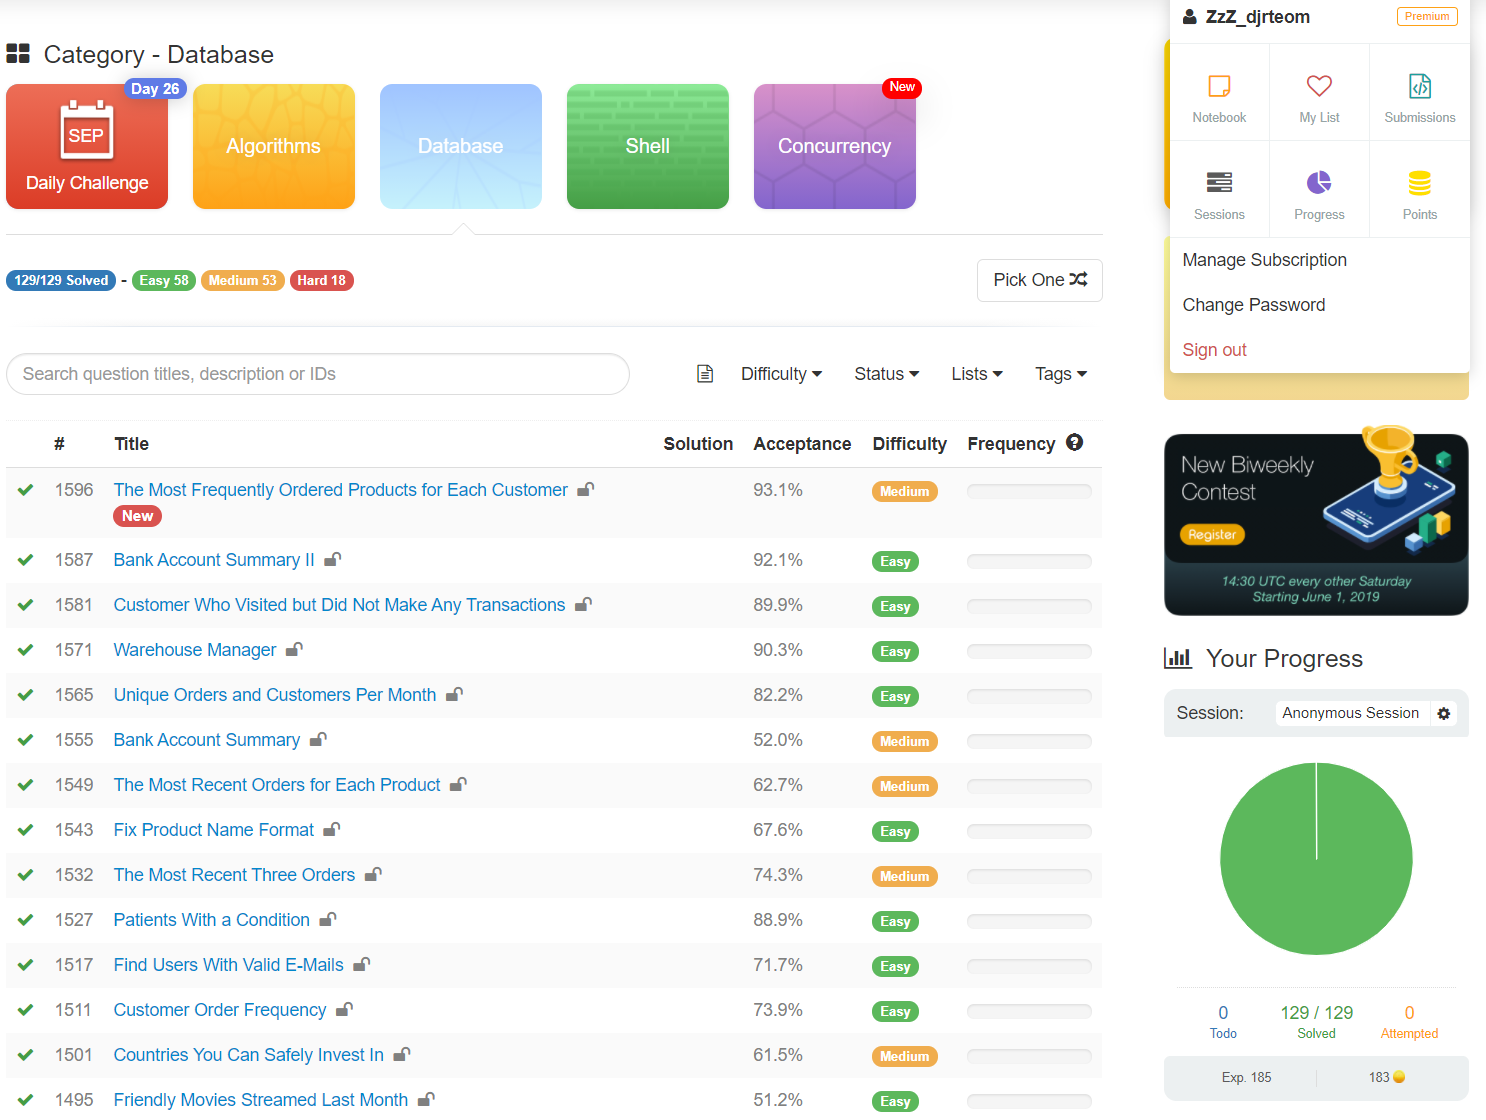The image size is (1486, 1120).
Task: Choose Sign out from user menu
Action: click(x=1214, y=350)
